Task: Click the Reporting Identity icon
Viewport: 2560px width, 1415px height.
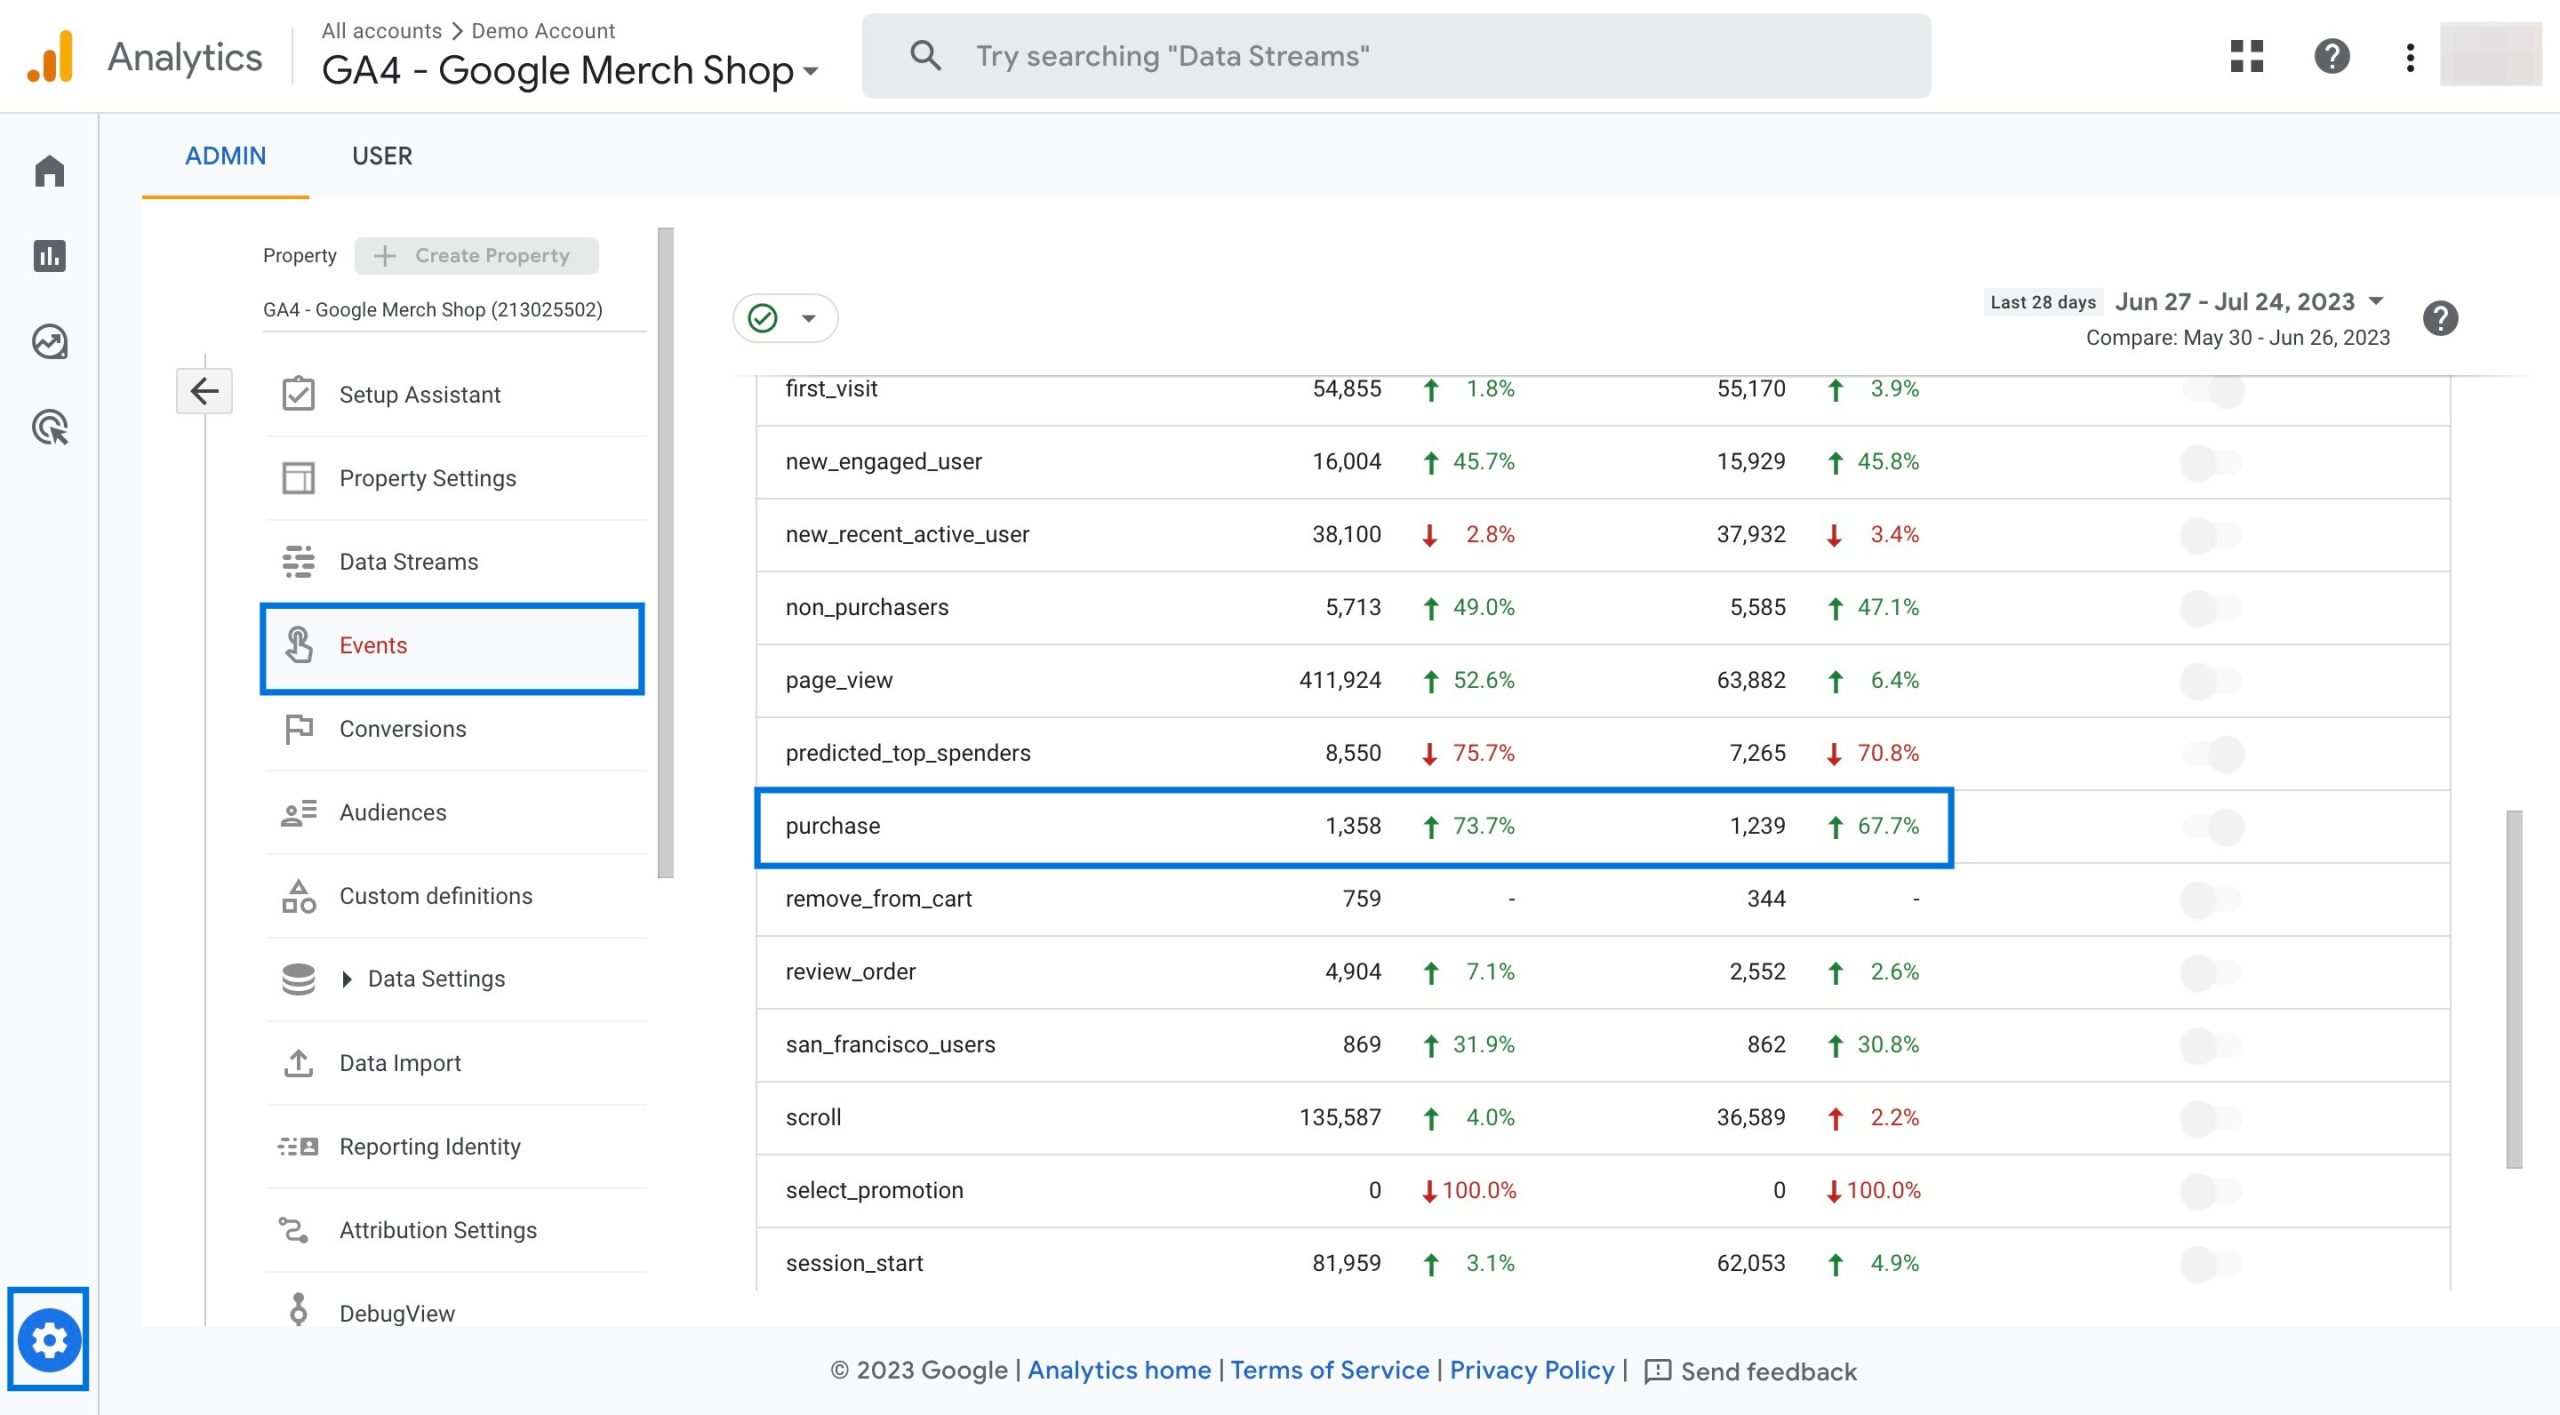Action: [298, 1146]
